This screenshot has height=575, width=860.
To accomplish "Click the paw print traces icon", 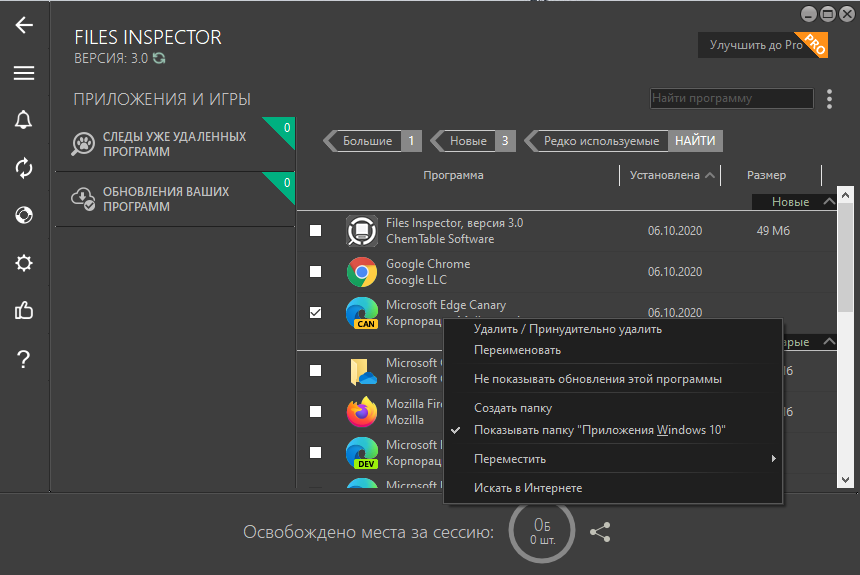I will [x=83, y=144].
